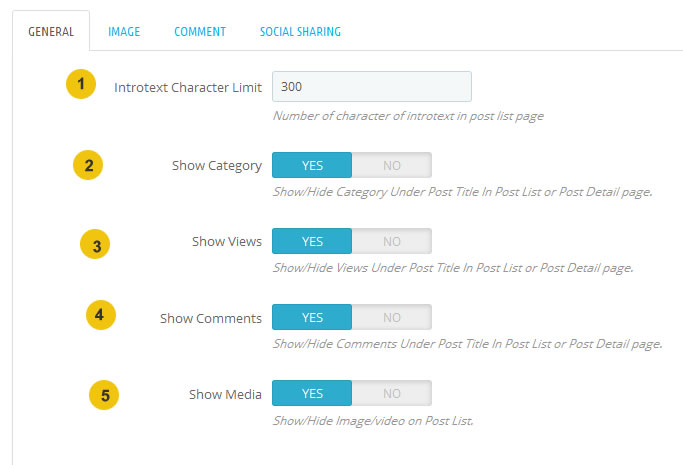Image resolution: width=683 pixels, height=465 pixels.
Task: Turn off Show Comments via NO
Action: [392, 317]
